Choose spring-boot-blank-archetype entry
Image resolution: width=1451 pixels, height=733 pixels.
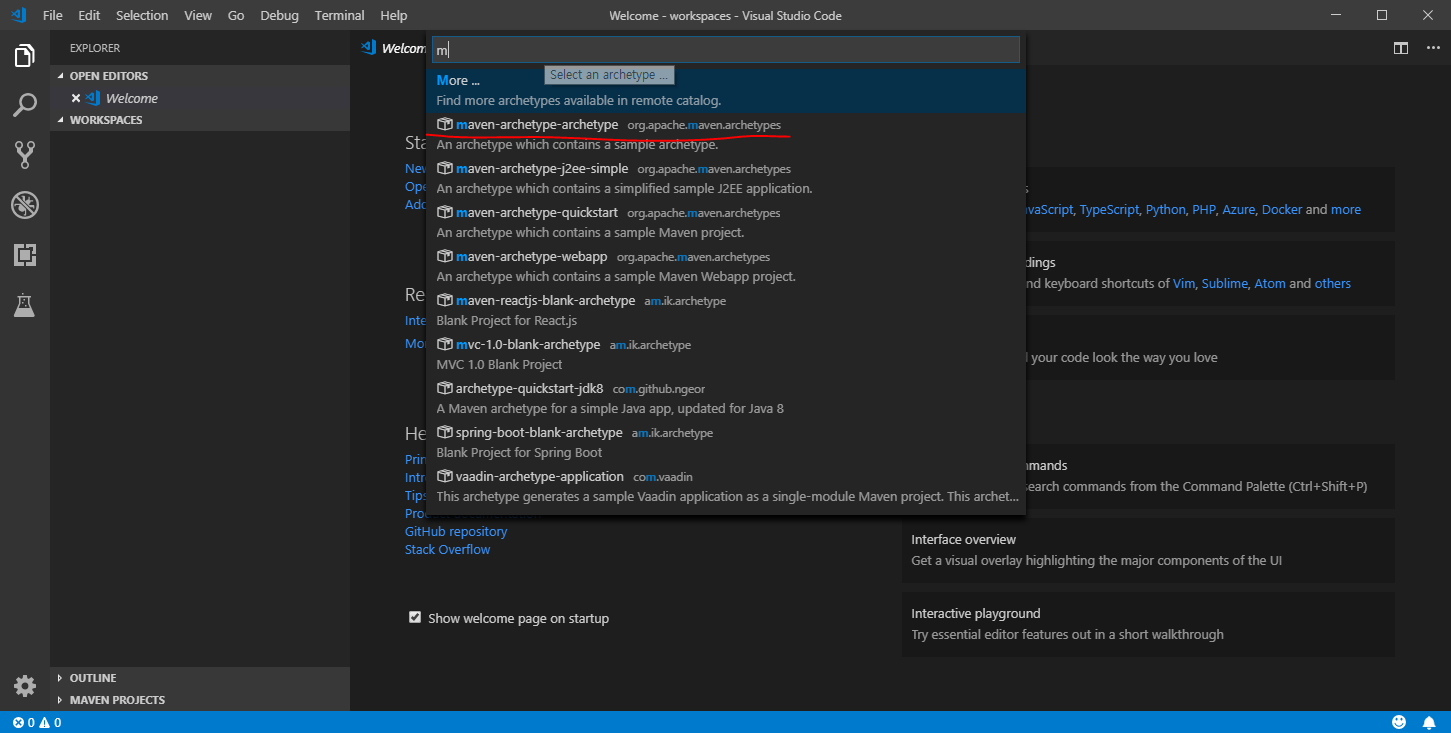point(726,442)
